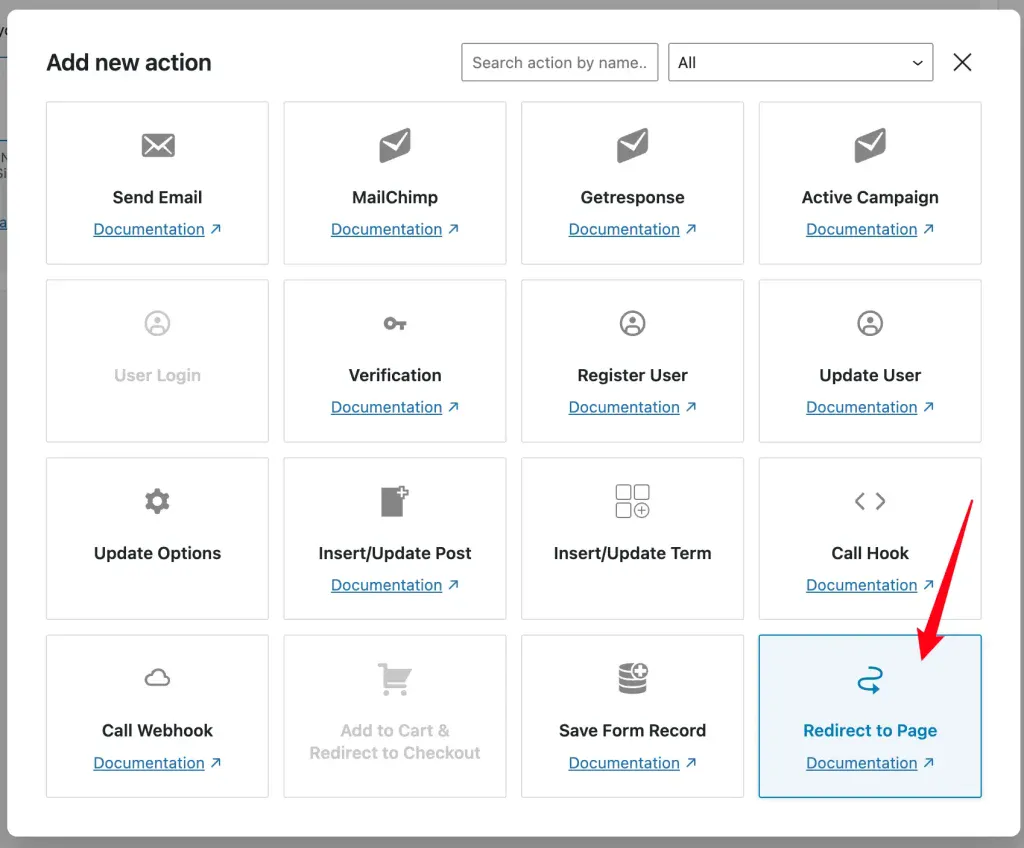Click the Getresponse title text
The width and height of the screenshot is (1024, 848).
pyautogui.click(x=632, y=197)
